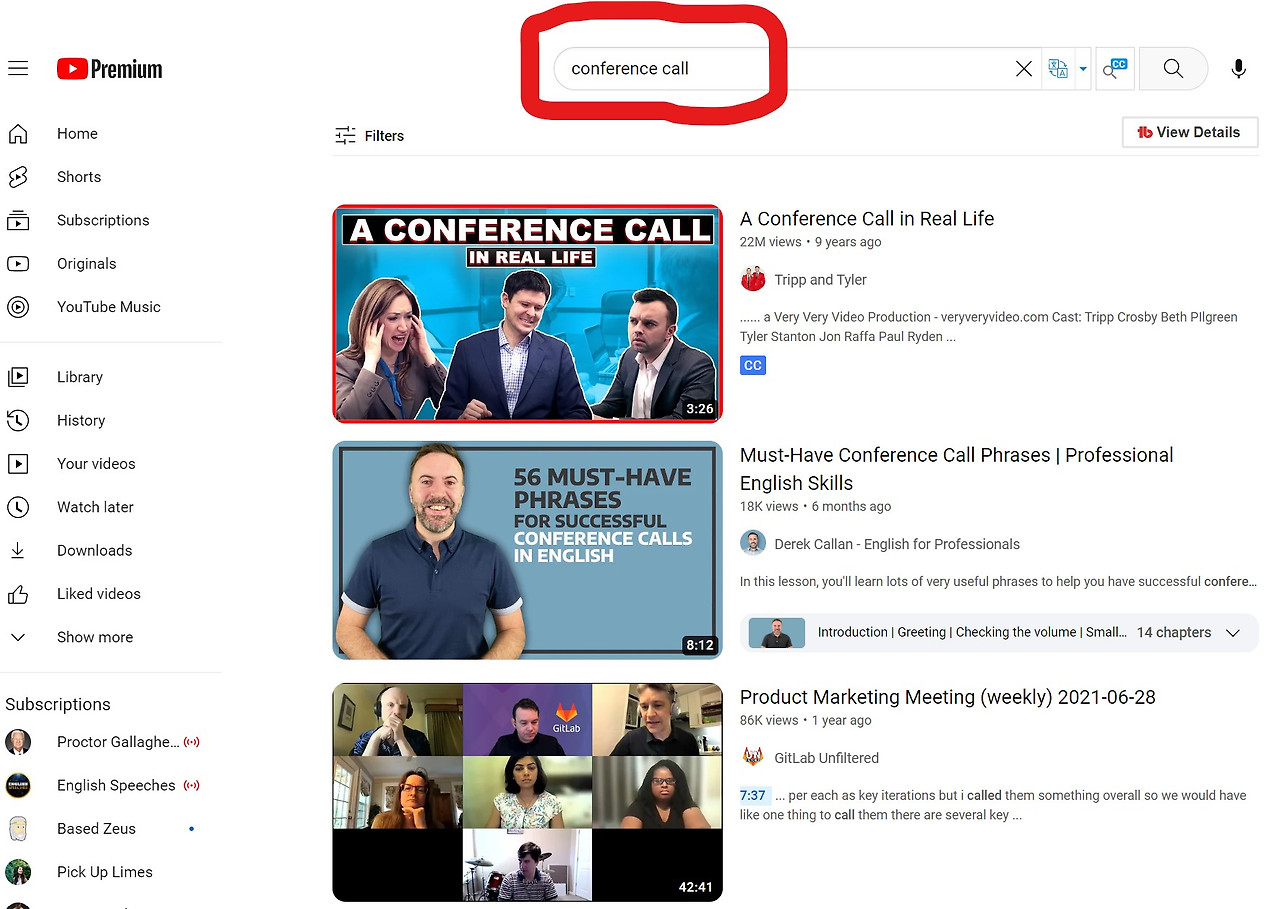The image size is (1280, 909).
Task: Open the hamburger guide menu
Action: point(18,69)
